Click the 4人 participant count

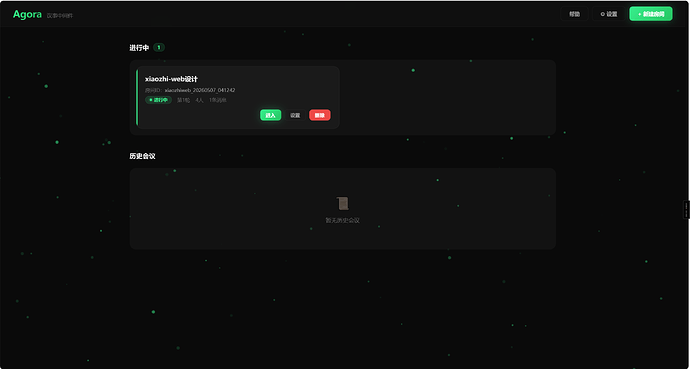click(x=200, y=100)
